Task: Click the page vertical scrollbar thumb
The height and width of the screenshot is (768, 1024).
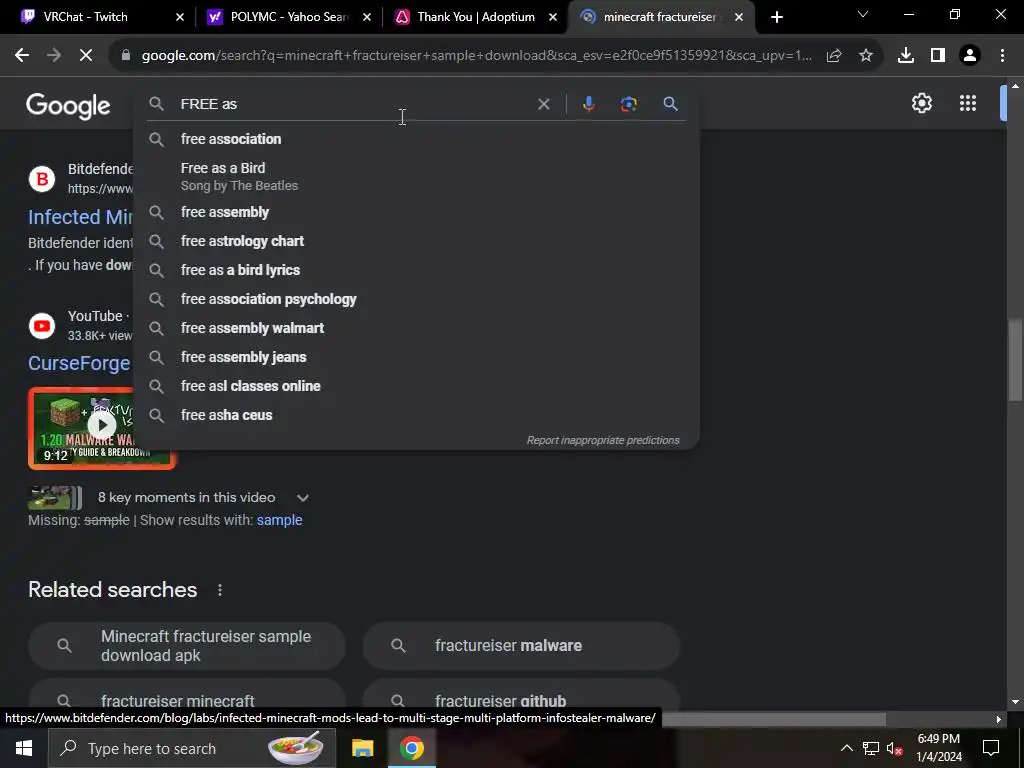Action: pos(1015,359)
